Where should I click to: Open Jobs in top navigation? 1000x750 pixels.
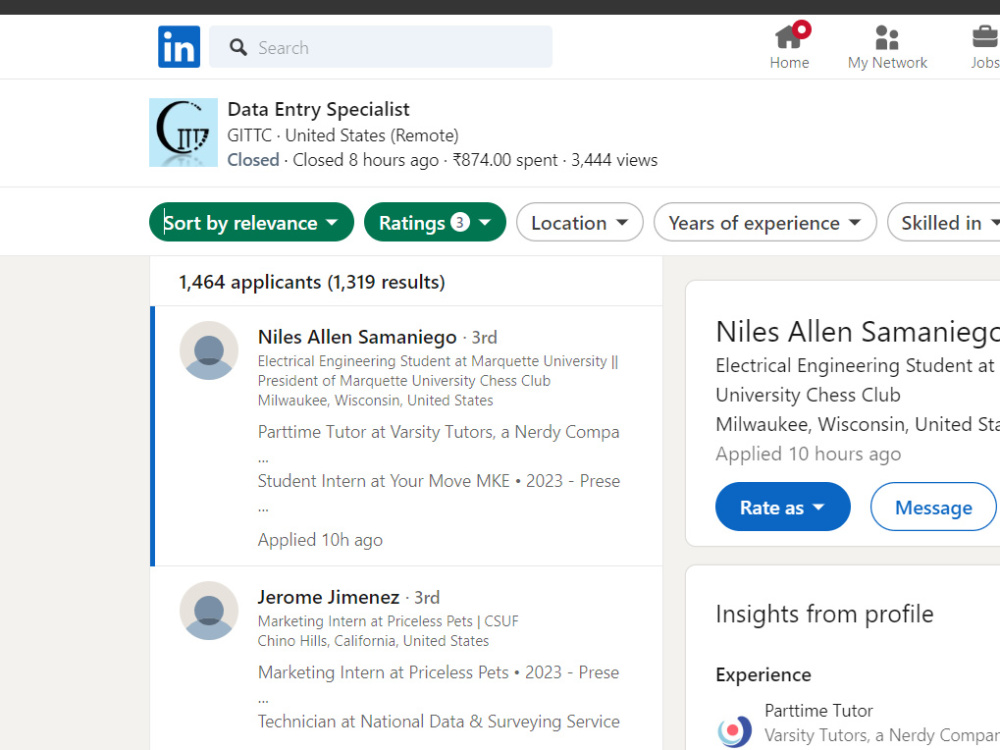tap(985, 46)
